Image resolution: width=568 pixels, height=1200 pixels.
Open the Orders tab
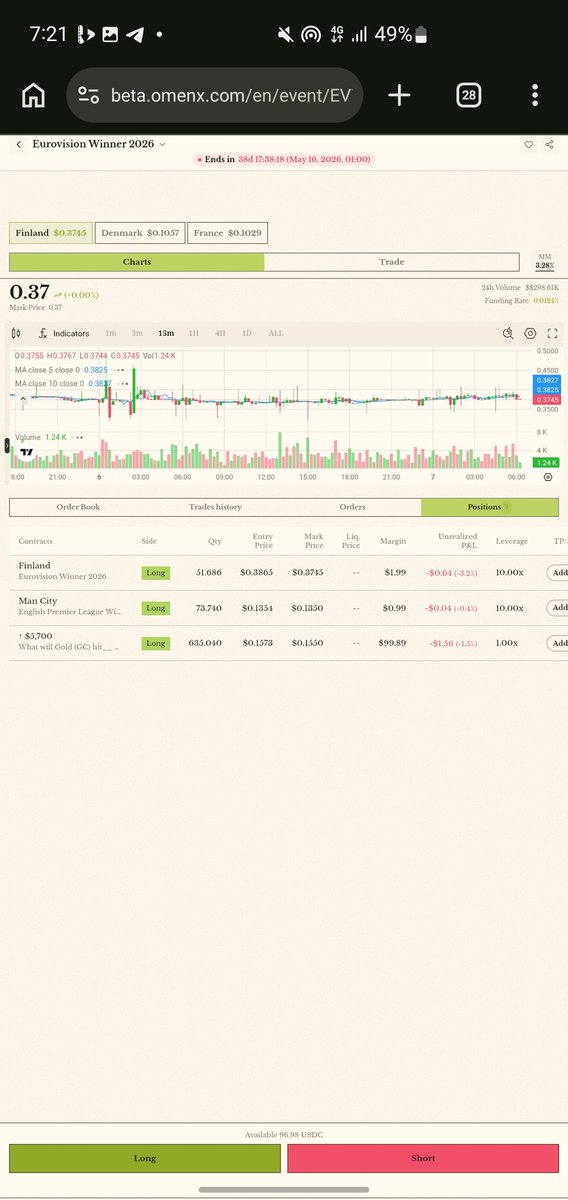tap(352, 507)
